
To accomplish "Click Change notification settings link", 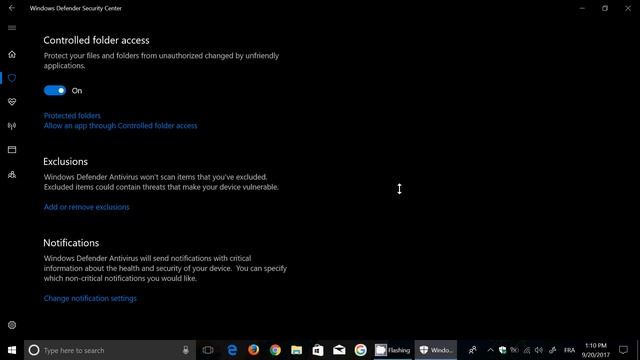I will pos(90,298).
